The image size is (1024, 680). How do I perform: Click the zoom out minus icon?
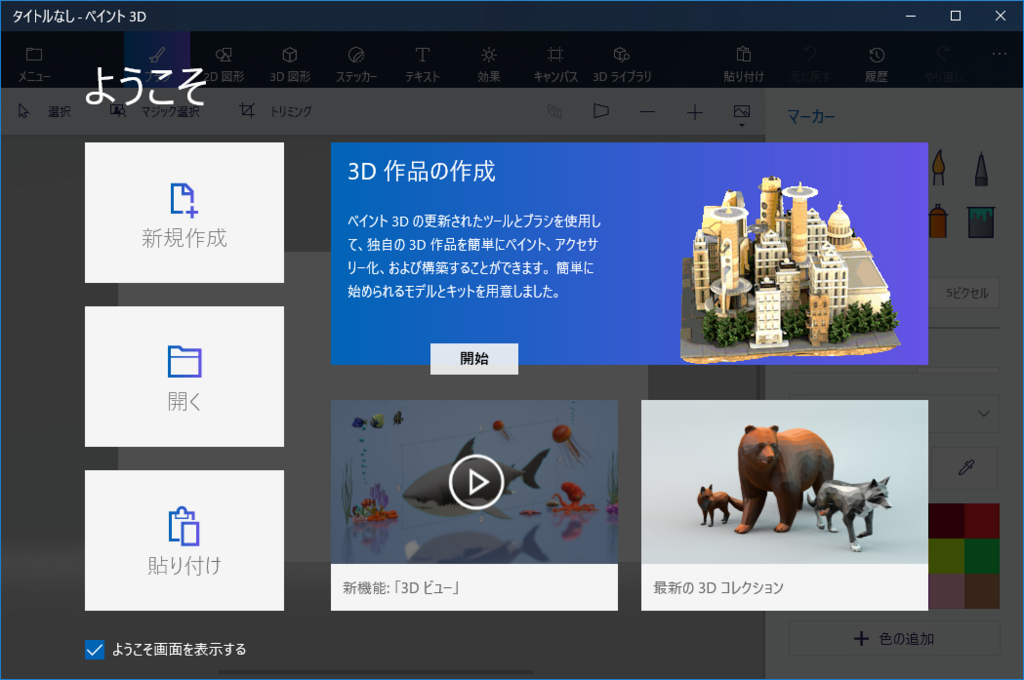(648, 112)
